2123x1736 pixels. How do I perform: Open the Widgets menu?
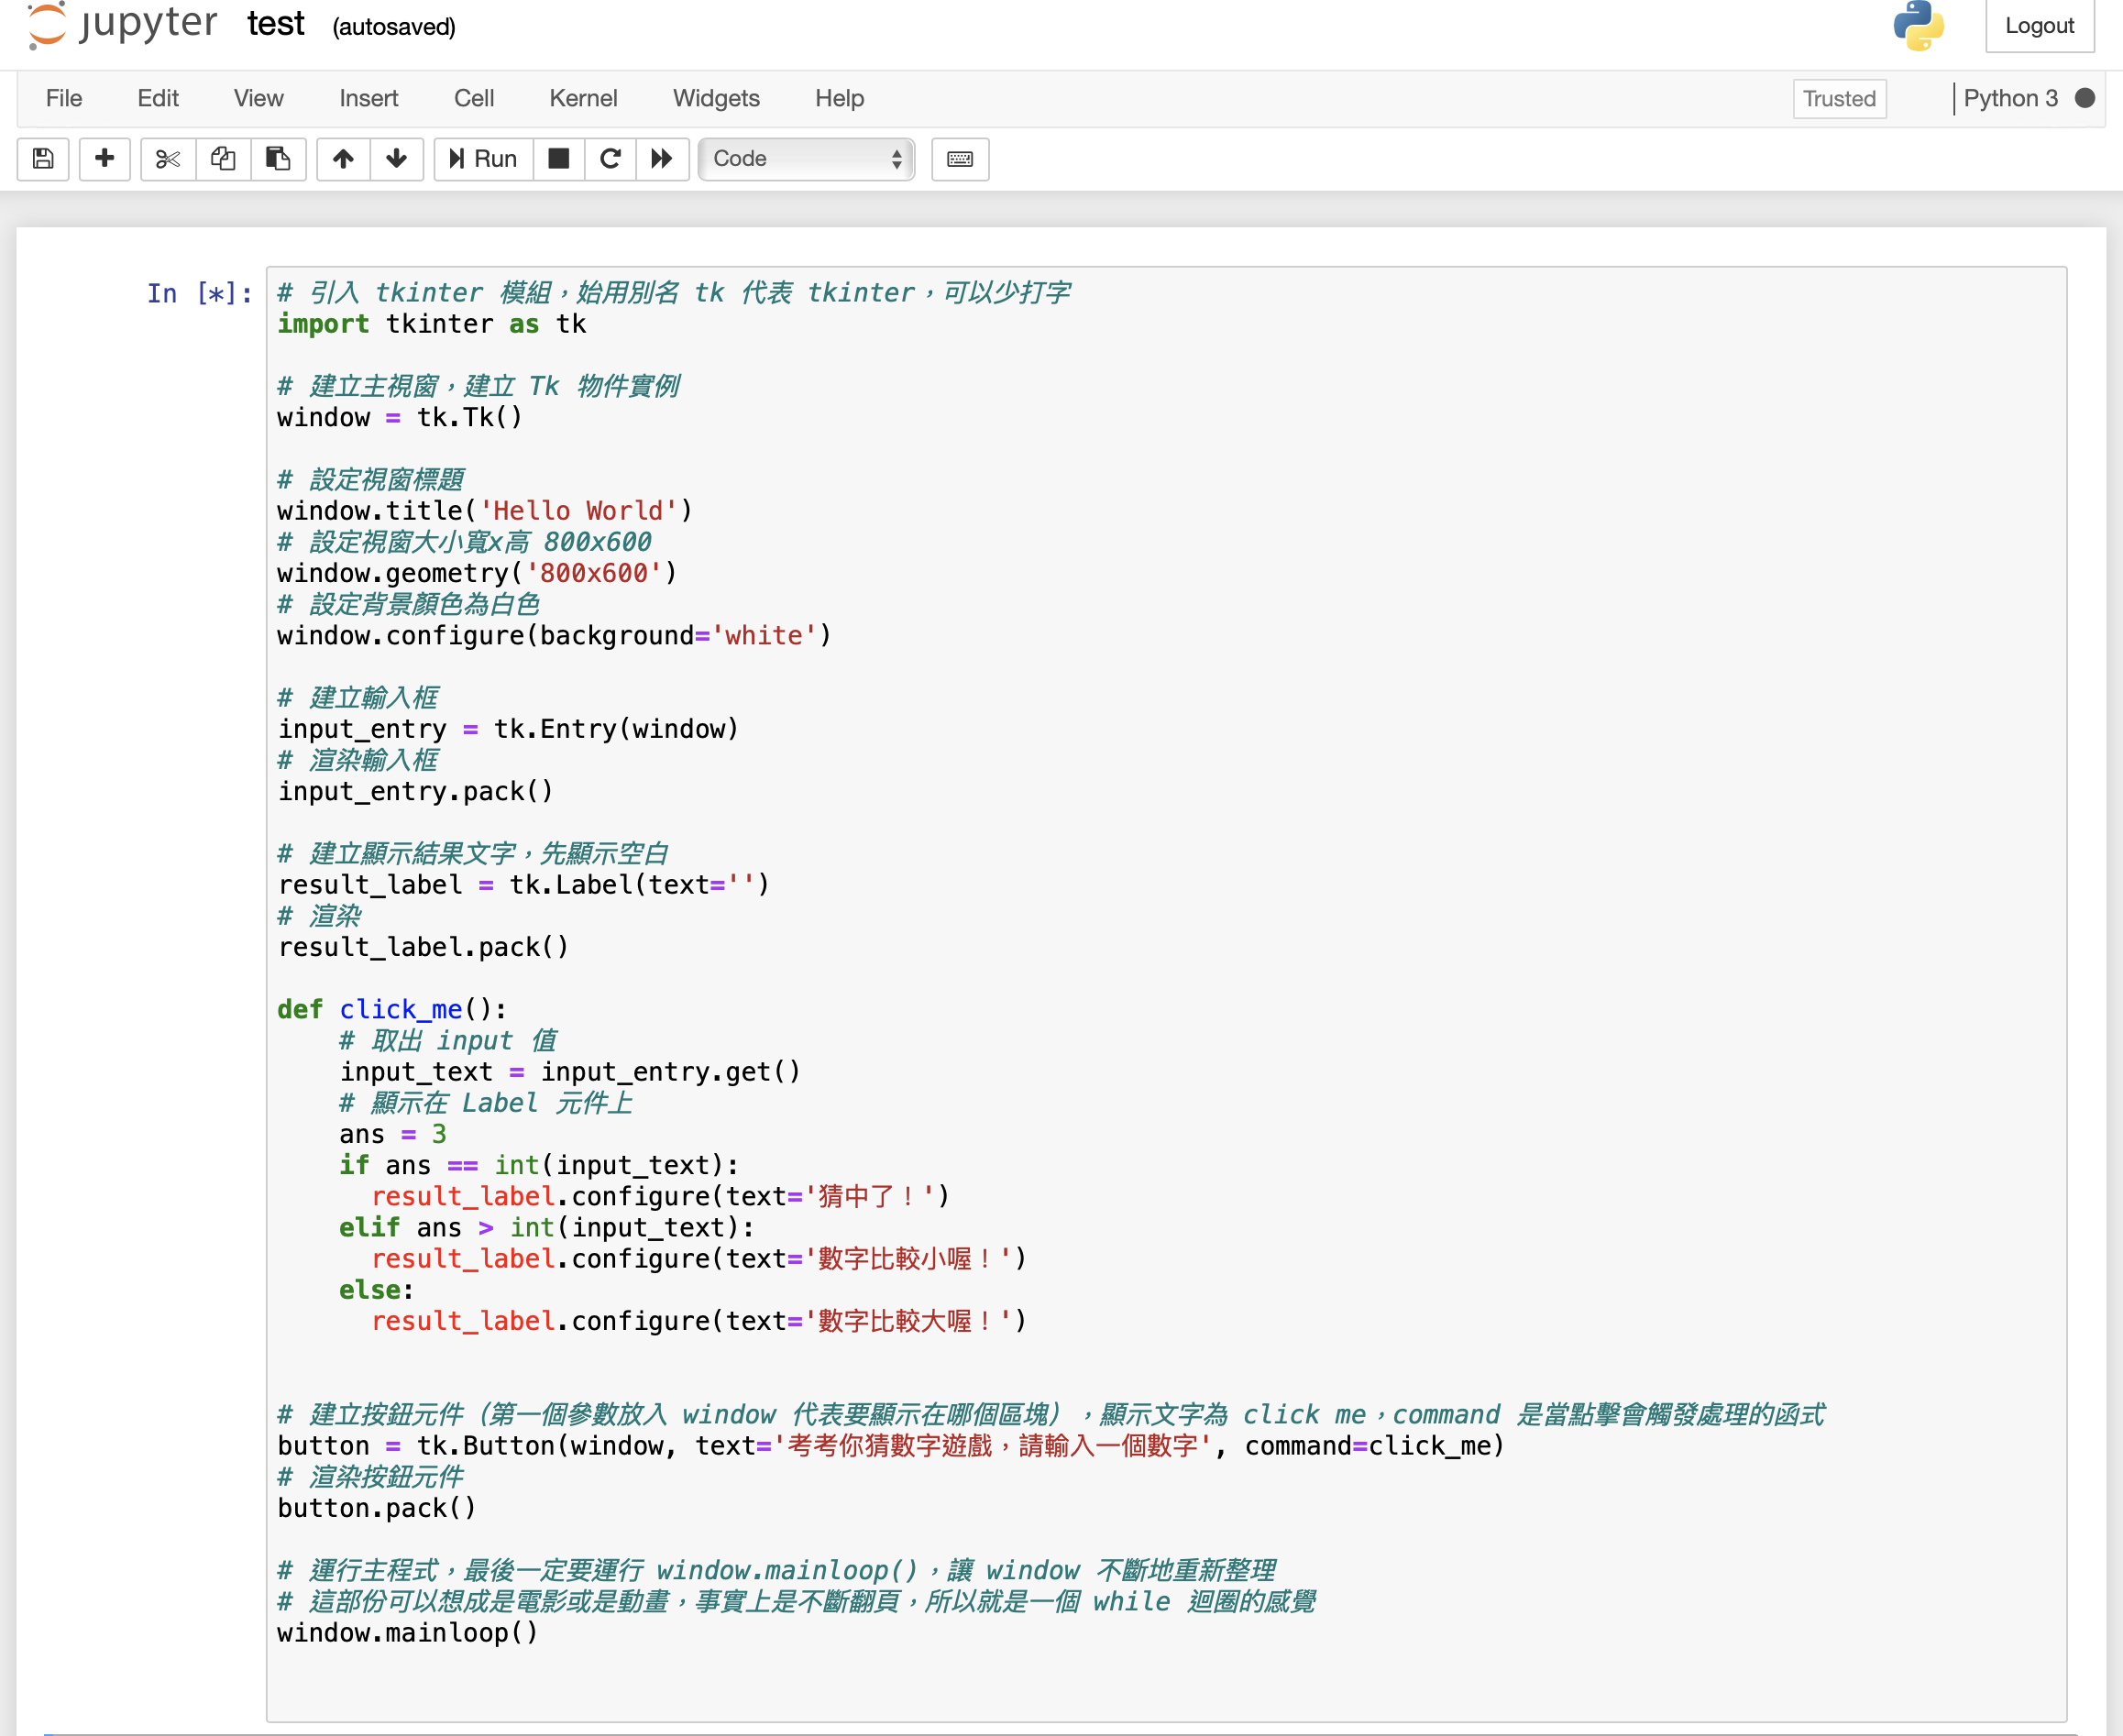coord(716,98)
